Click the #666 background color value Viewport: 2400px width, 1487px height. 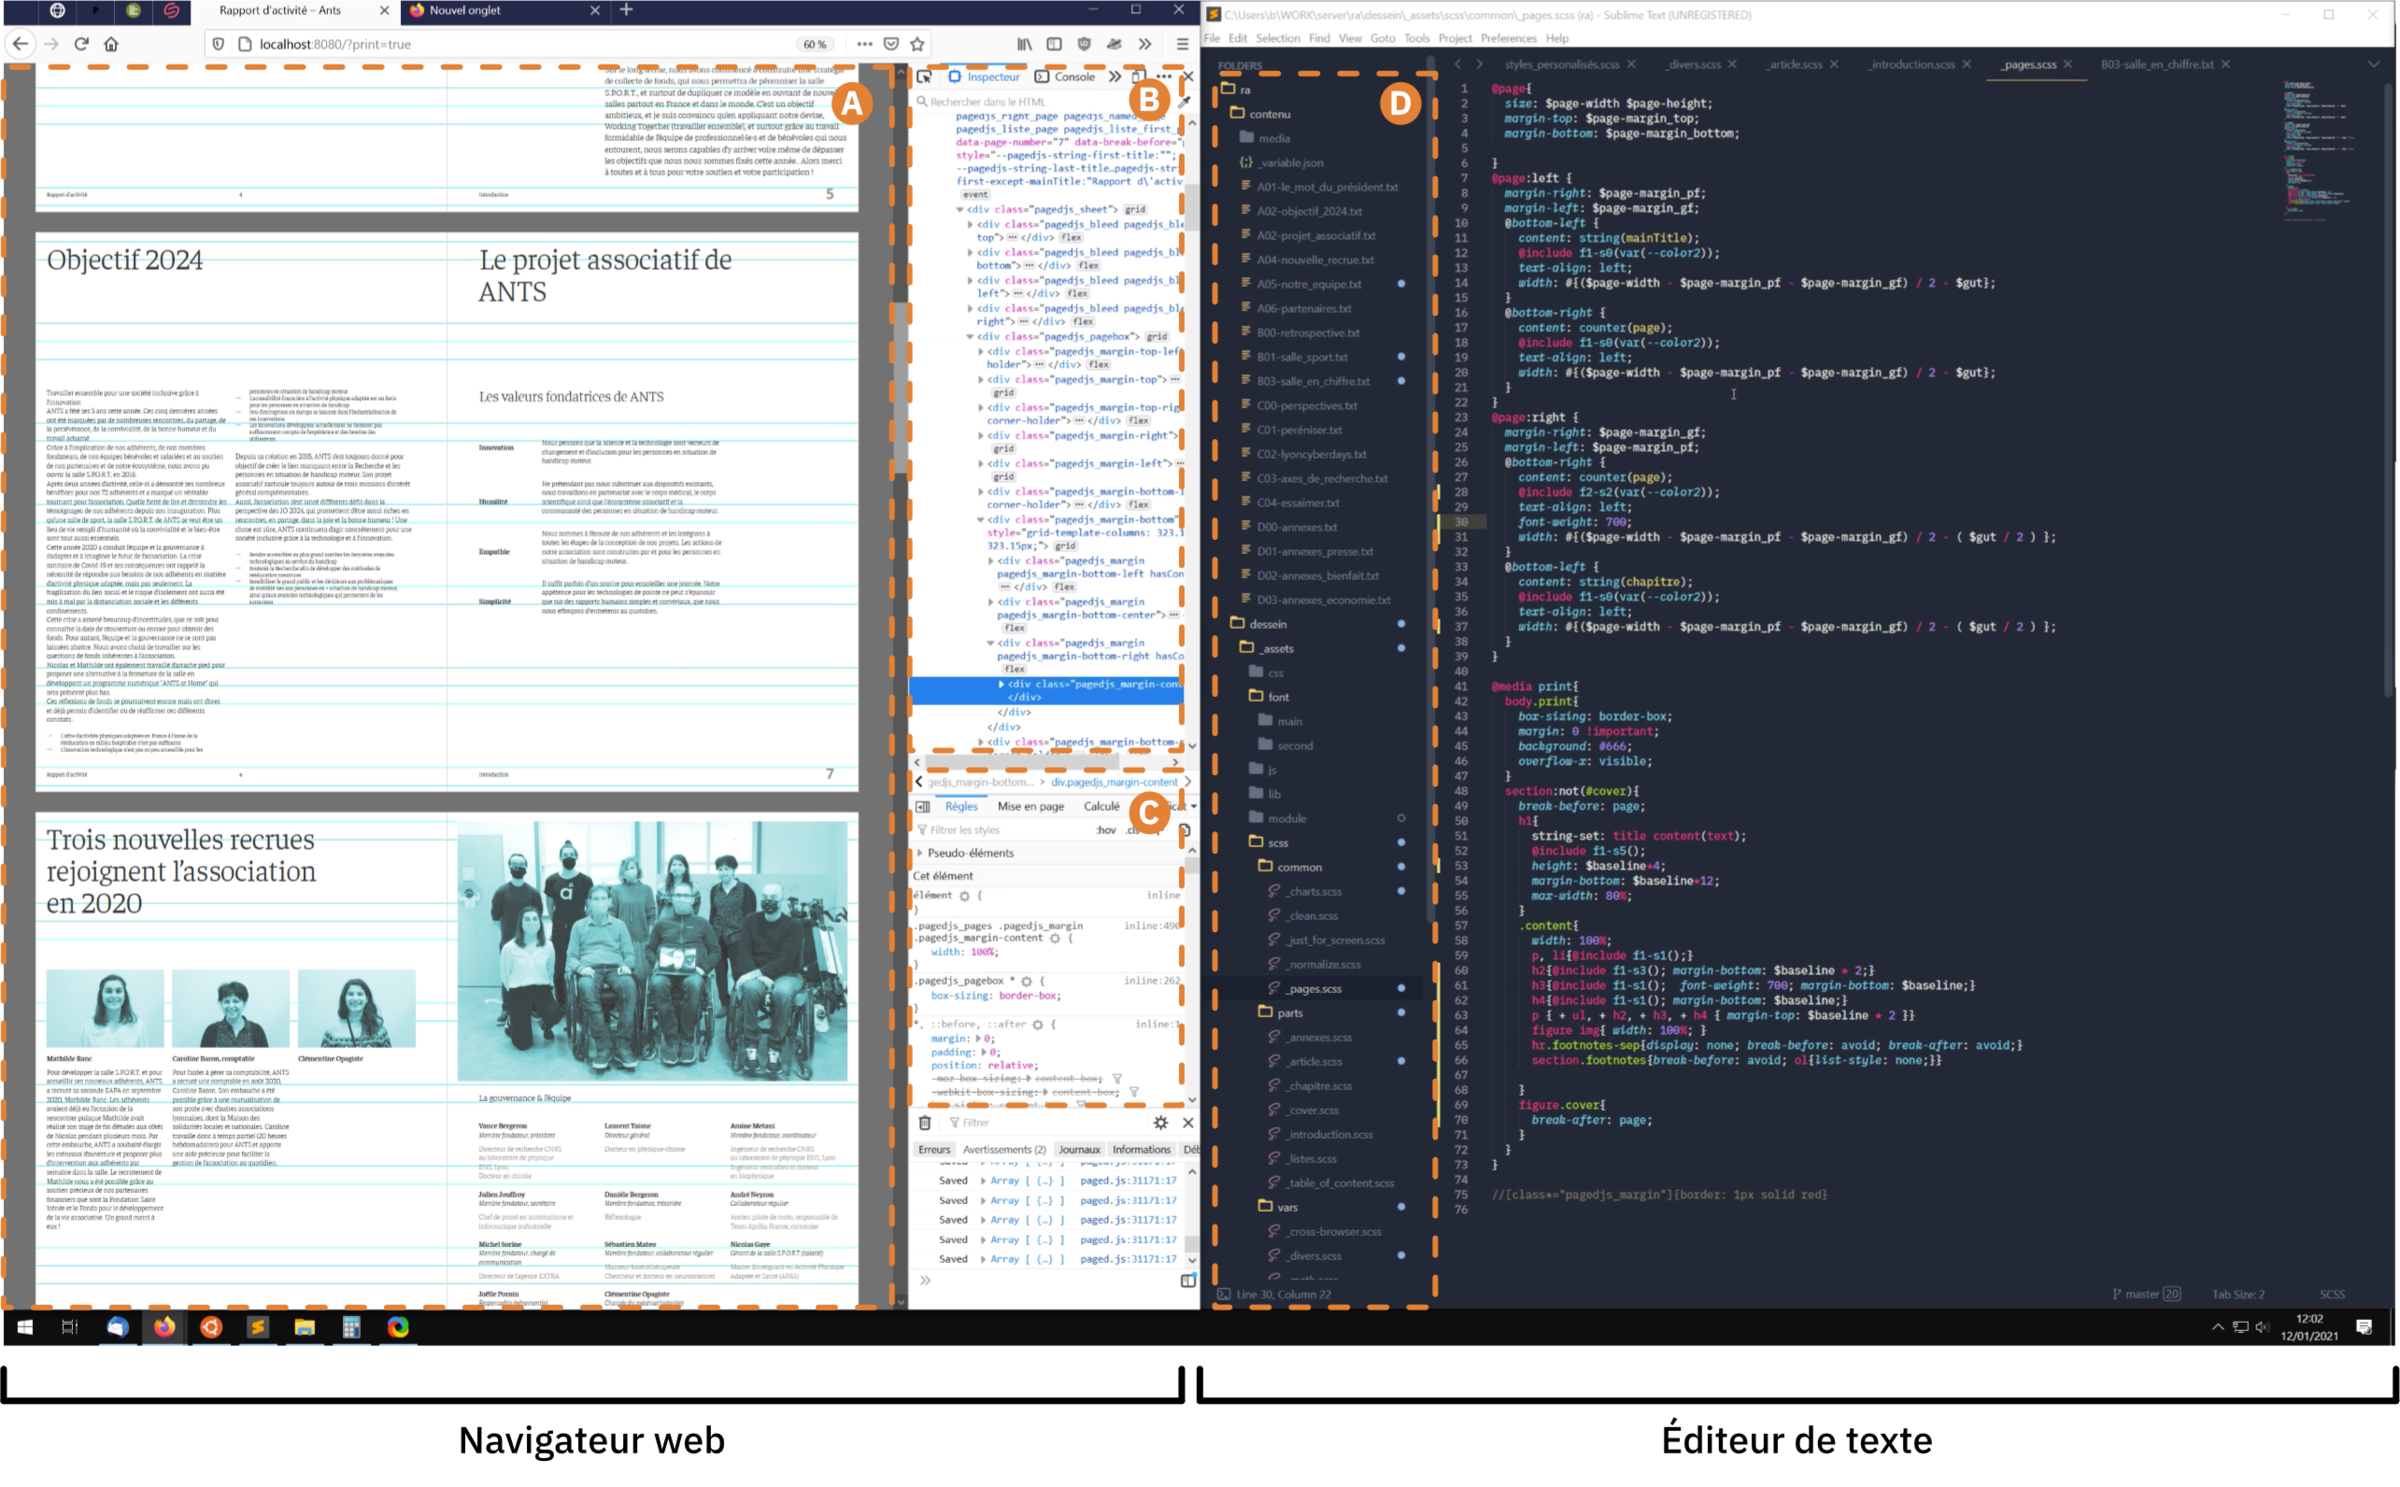coord(1613,746)
